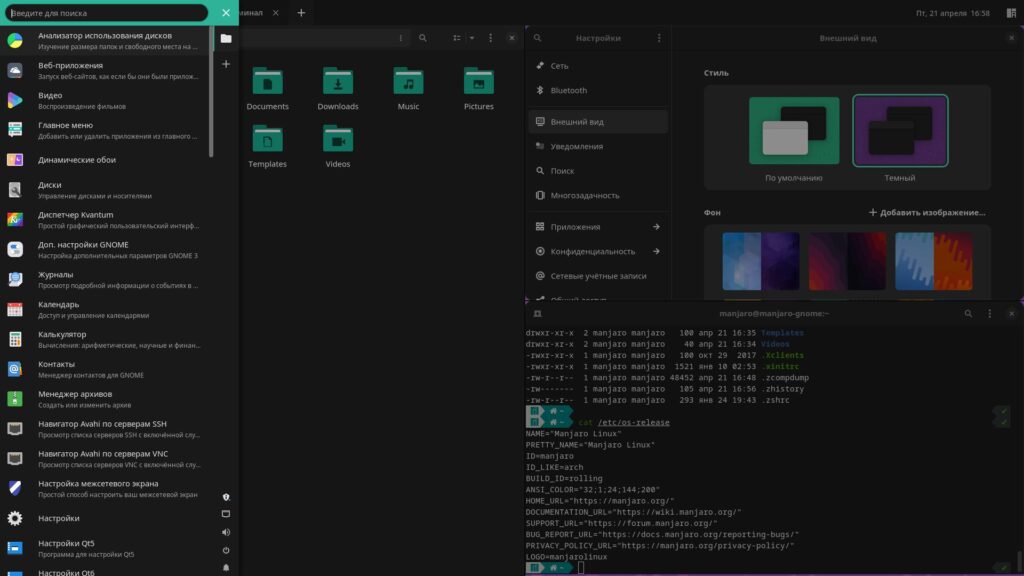Click the volume icon in the launcher panel
This screenshot has height=576, width=1024.
pos(226,532)
